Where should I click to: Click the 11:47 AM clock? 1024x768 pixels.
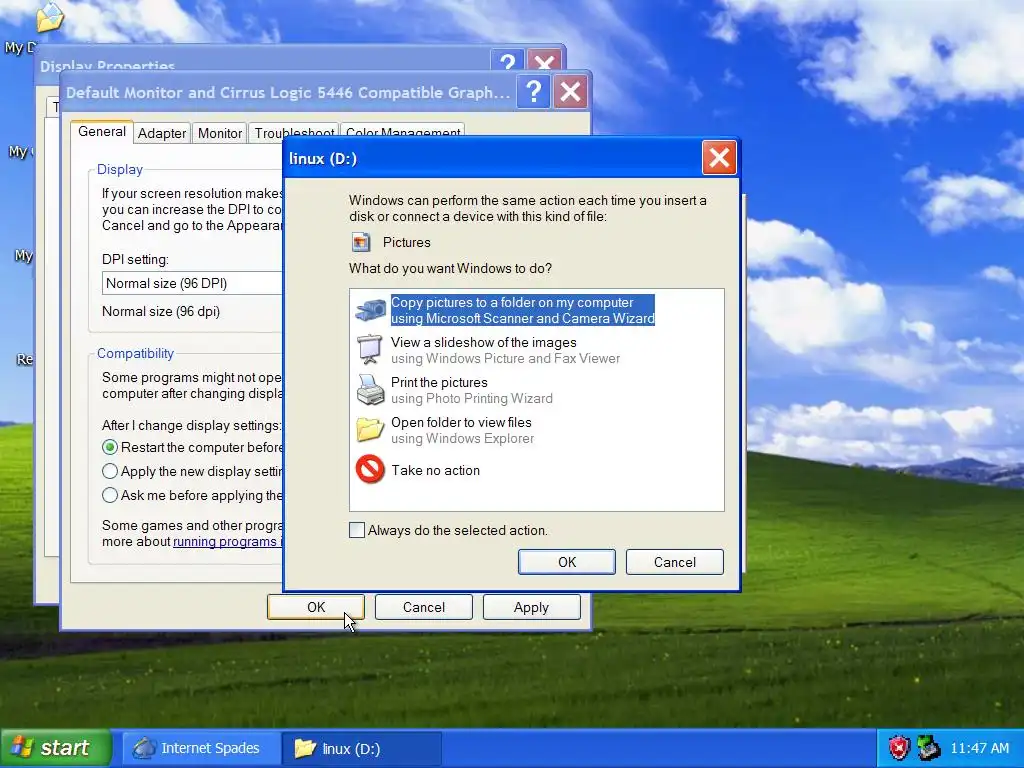980,748
